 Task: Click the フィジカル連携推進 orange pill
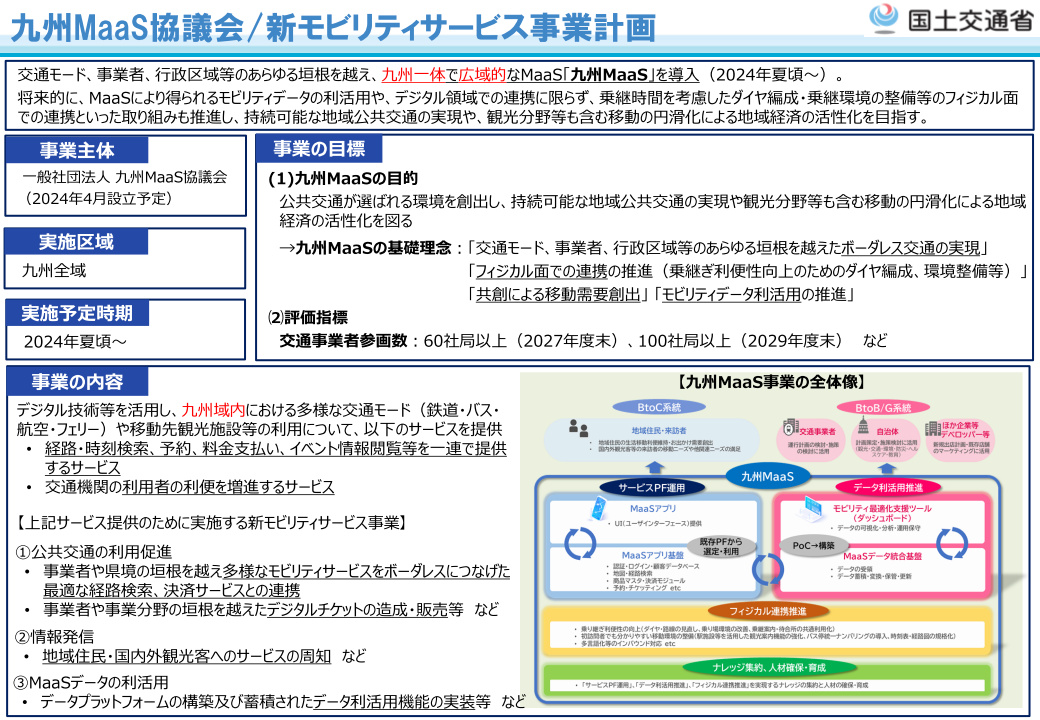(x=768, y=611)
